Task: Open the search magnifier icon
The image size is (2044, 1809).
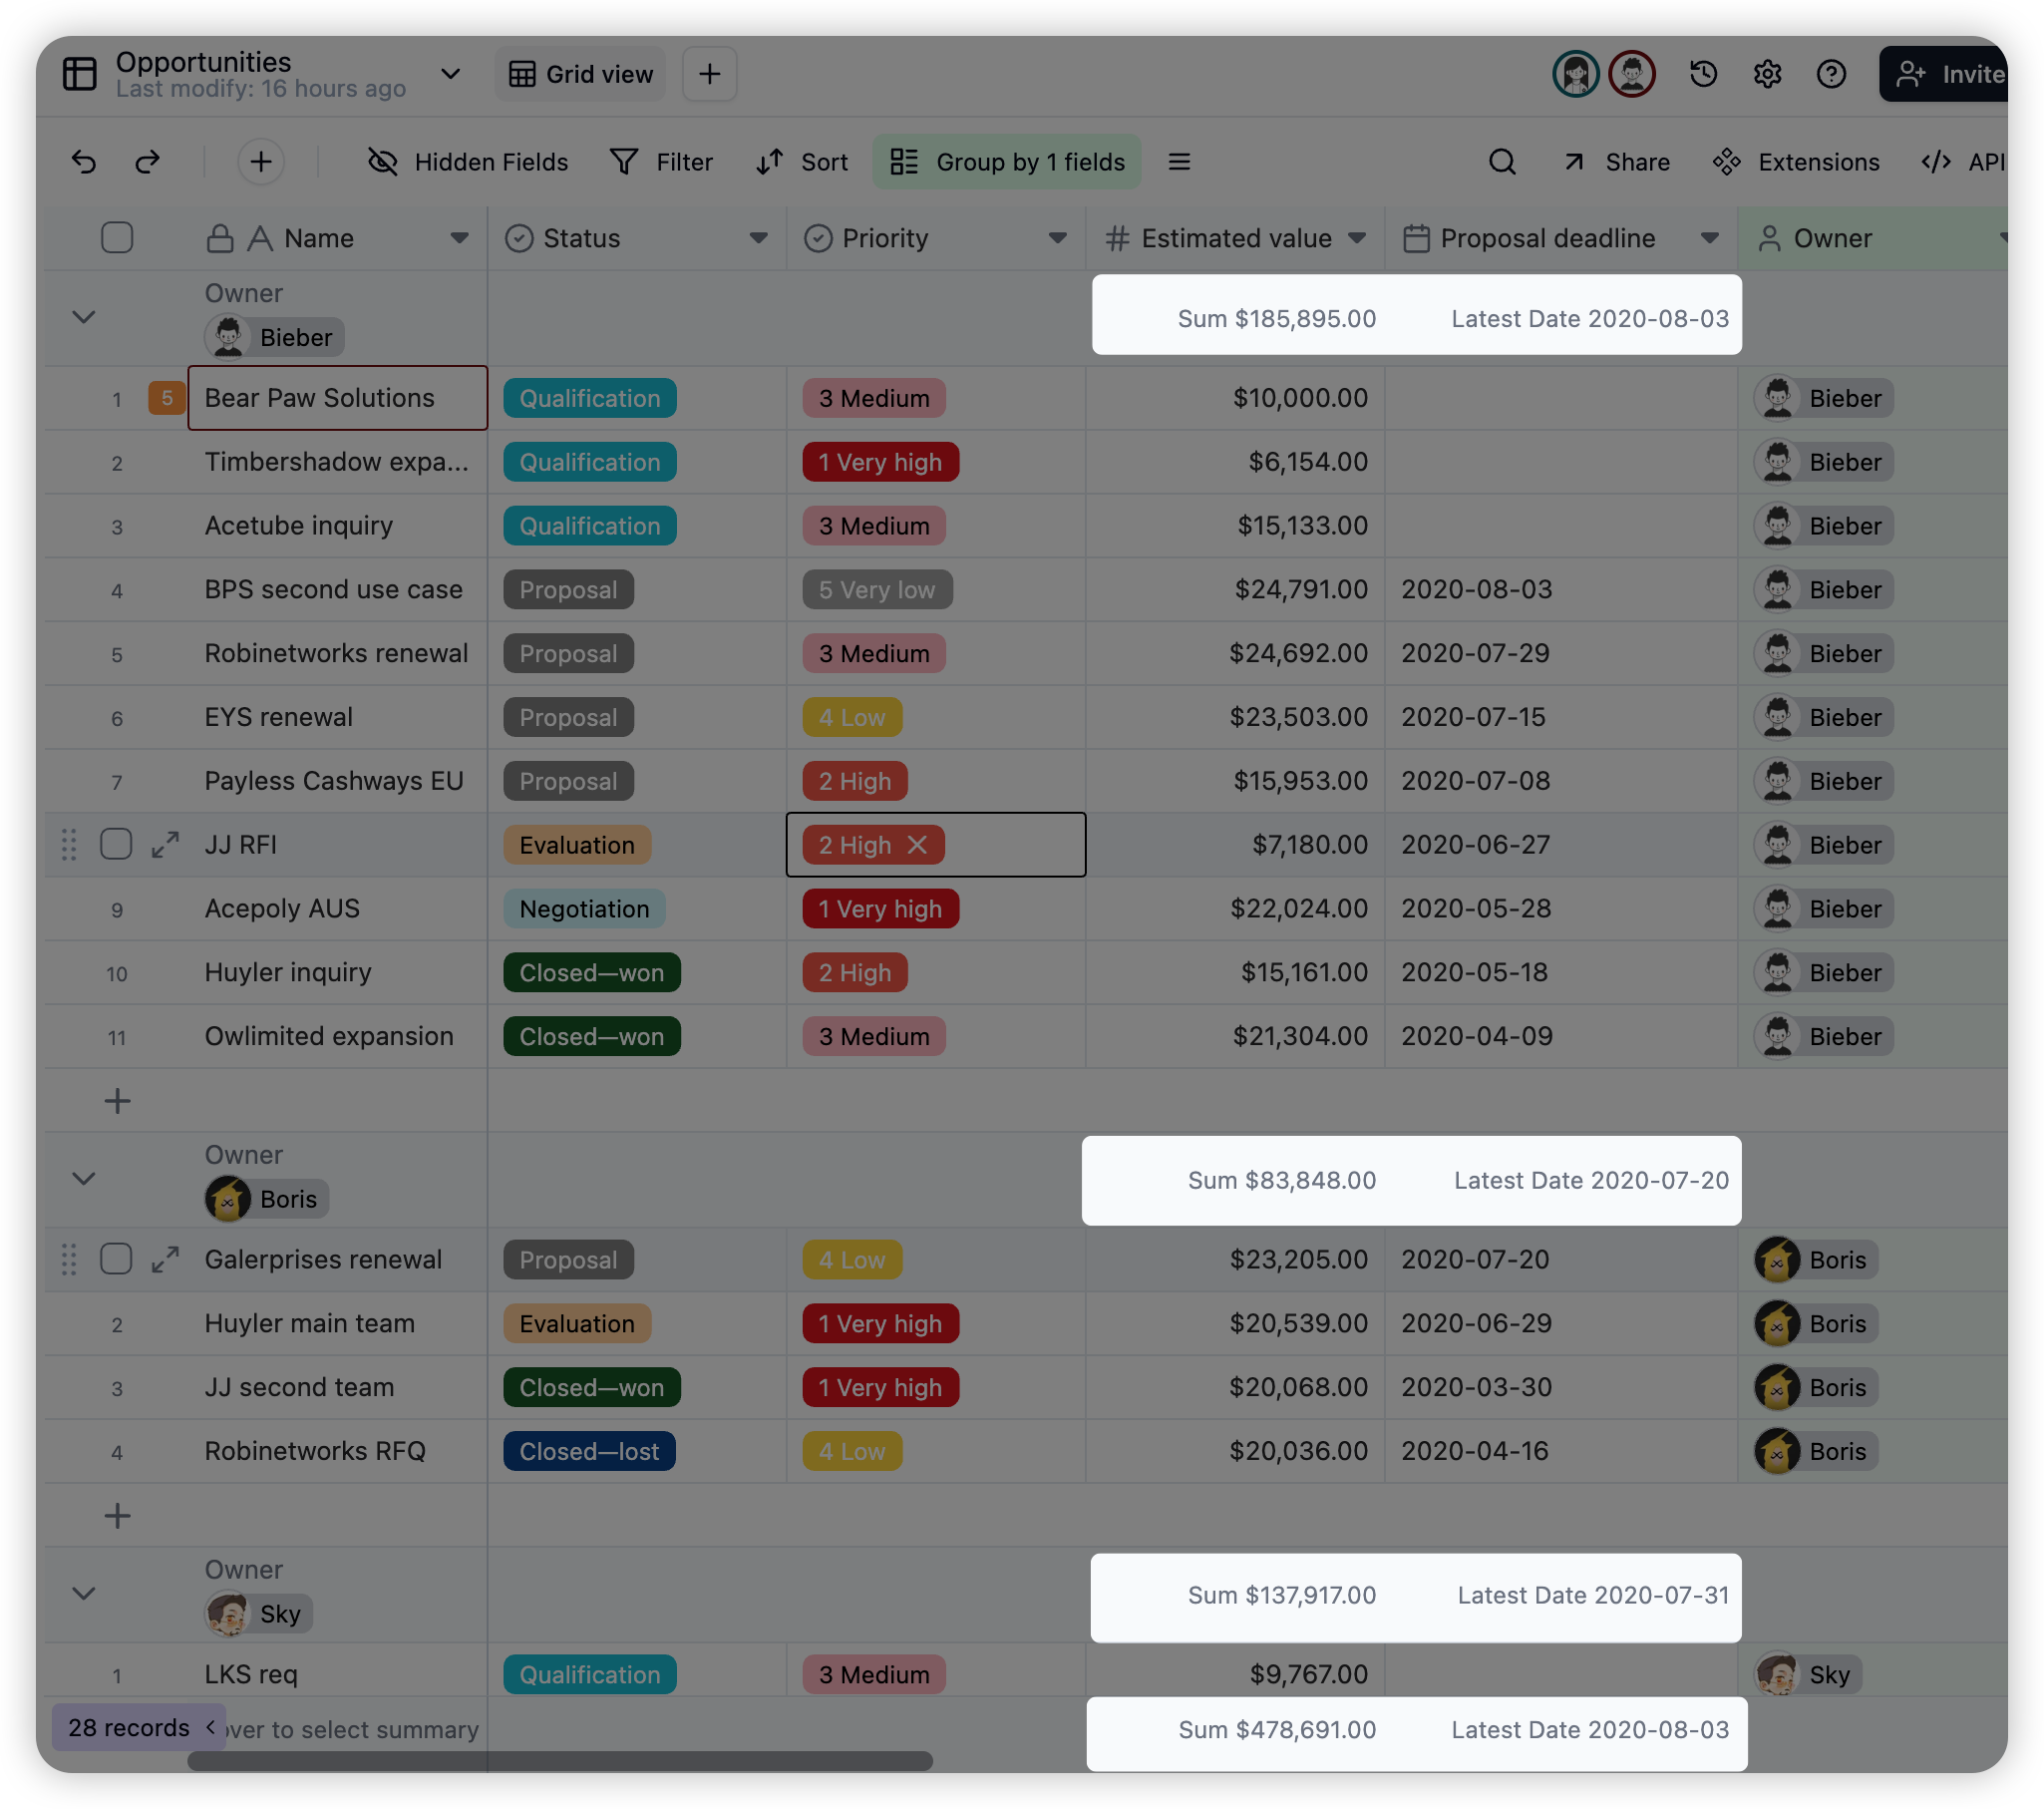Action: point(1502,162)
